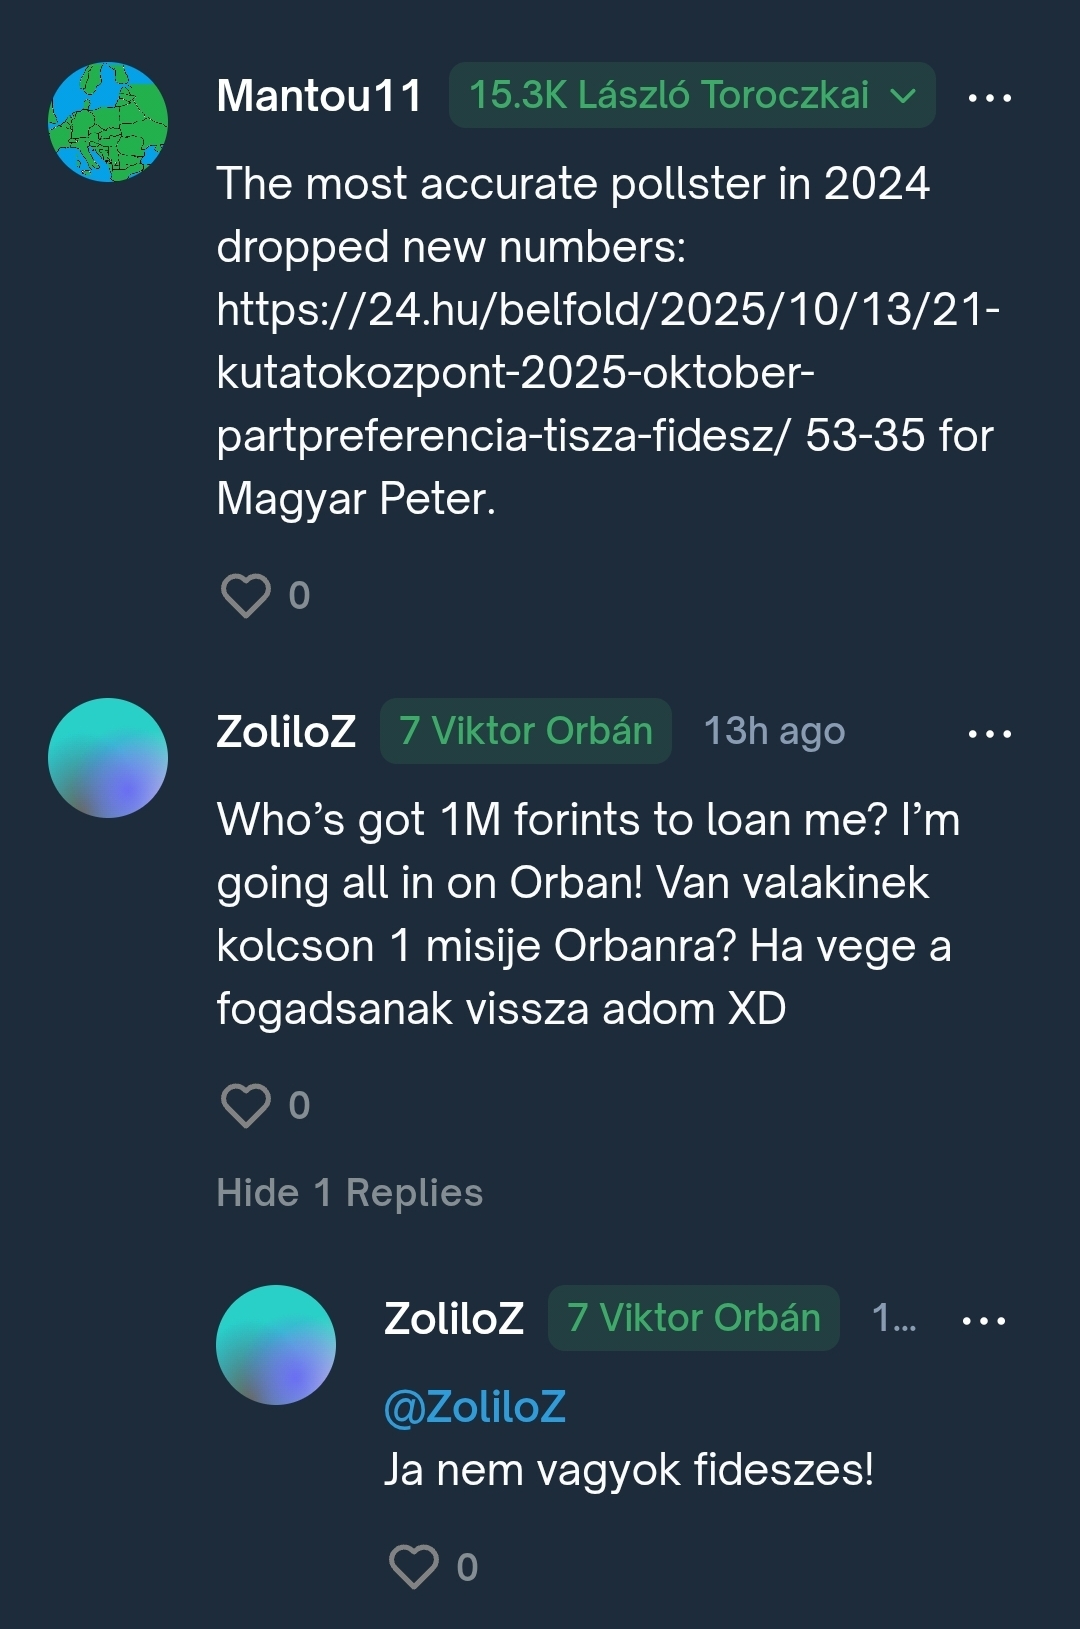
Task: Like ZoliloZ's 1M forints comment
Action: [x=246, y=1105]
